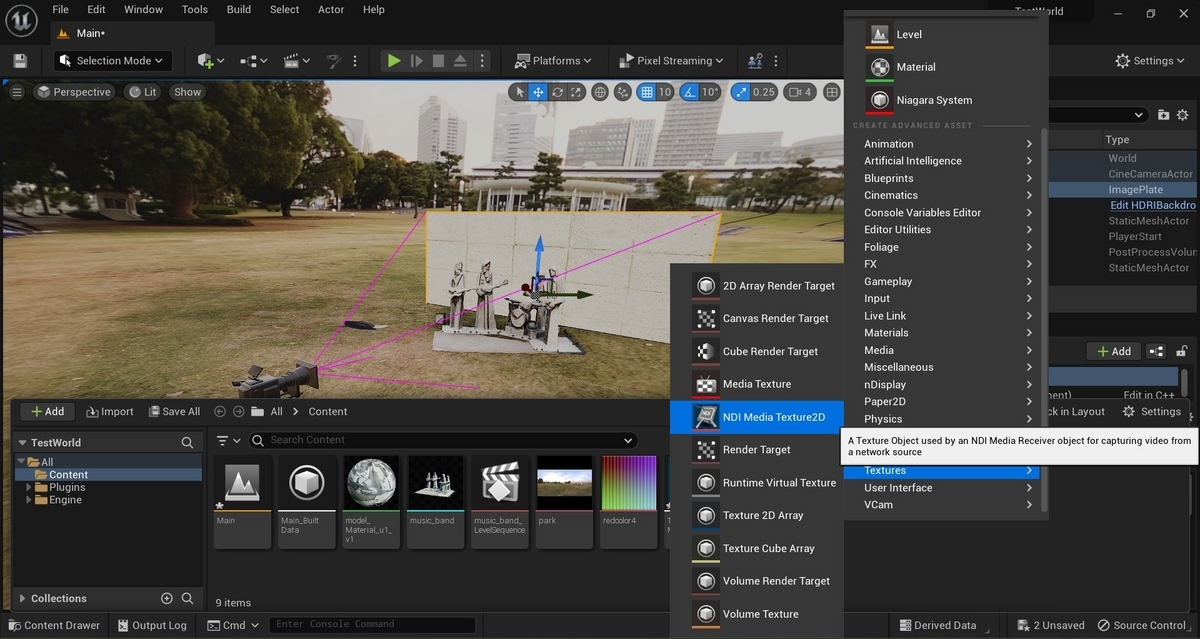
Task: Toggle world/local coordinate globe icon
Action: tap(600, 92)
